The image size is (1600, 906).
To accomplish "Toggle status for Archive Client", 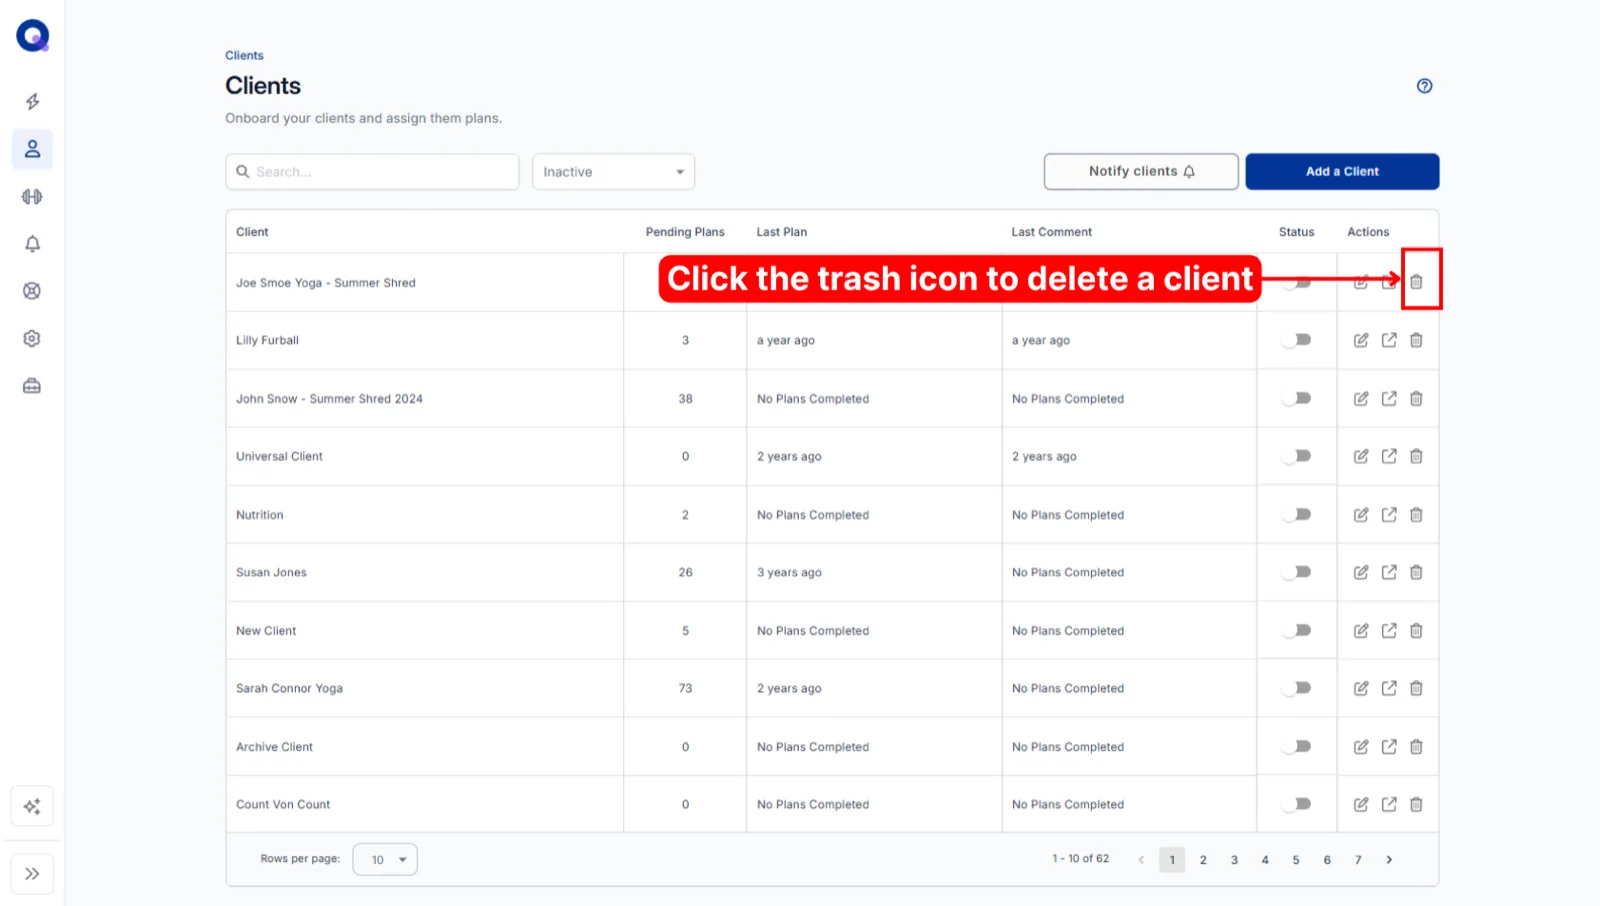I will pyautogui.click(x=1297, y=747).
